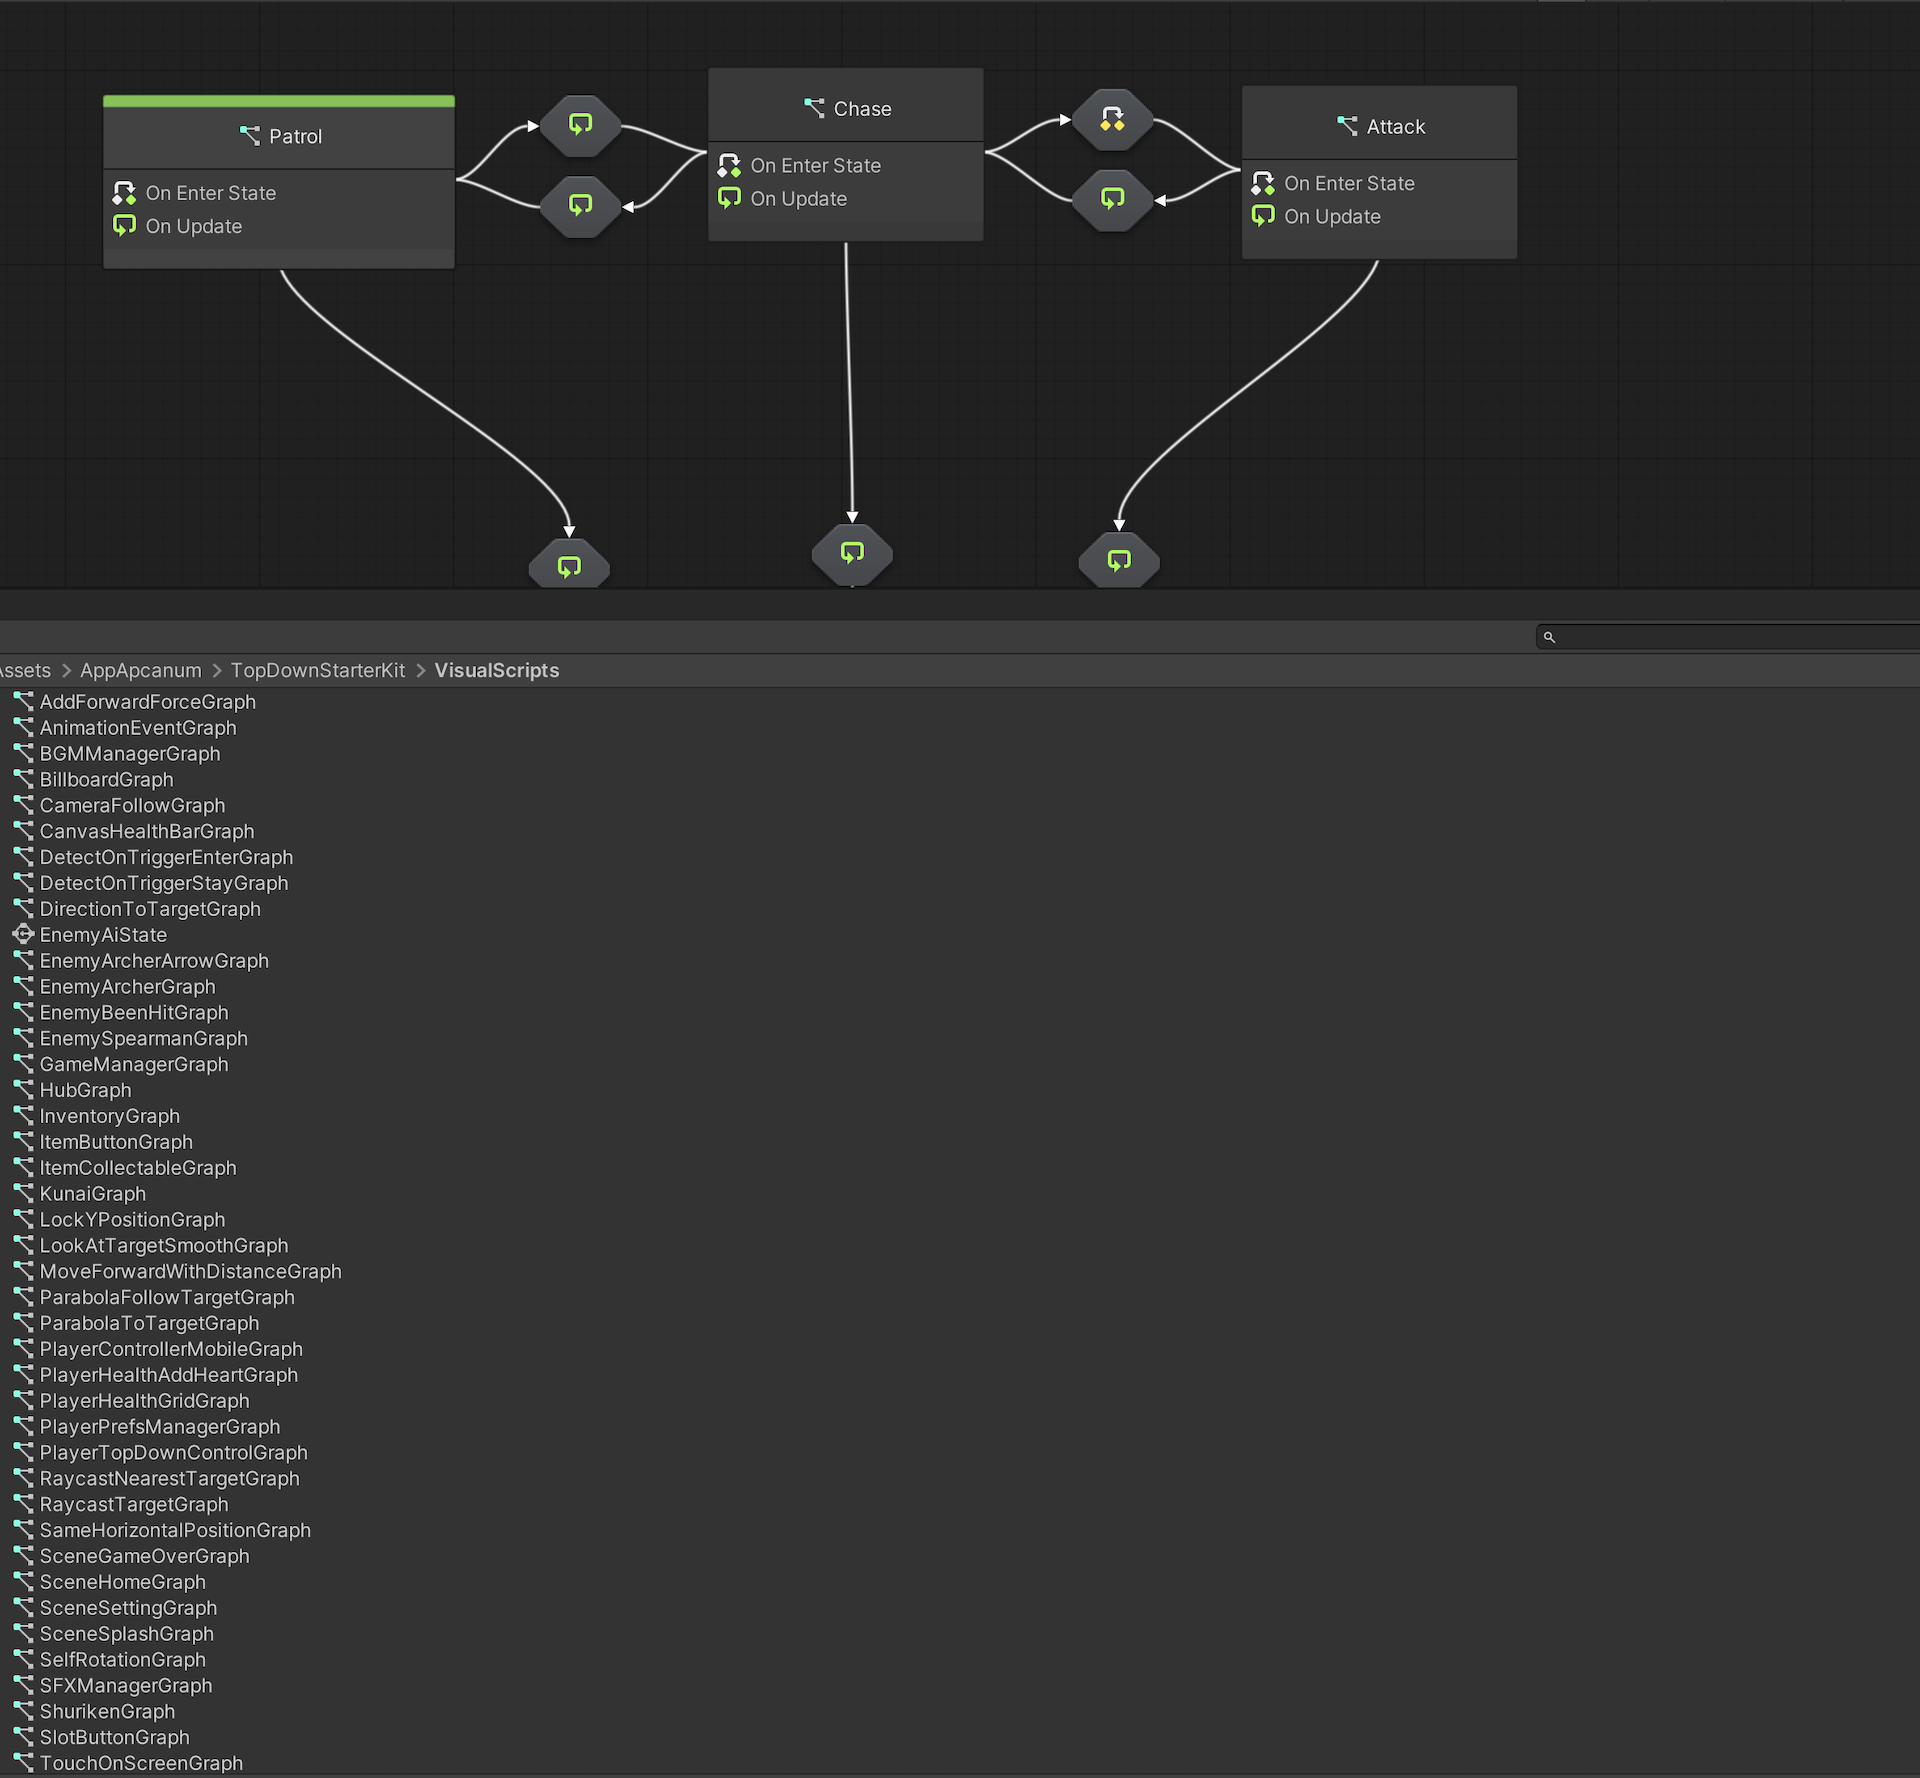Image resolution: width=1920 pixels, height=1778 pixels.
Task: Select DetectOnTriggerEnterGraph asset
Action: pyautogui.click(x=166, y=858)
